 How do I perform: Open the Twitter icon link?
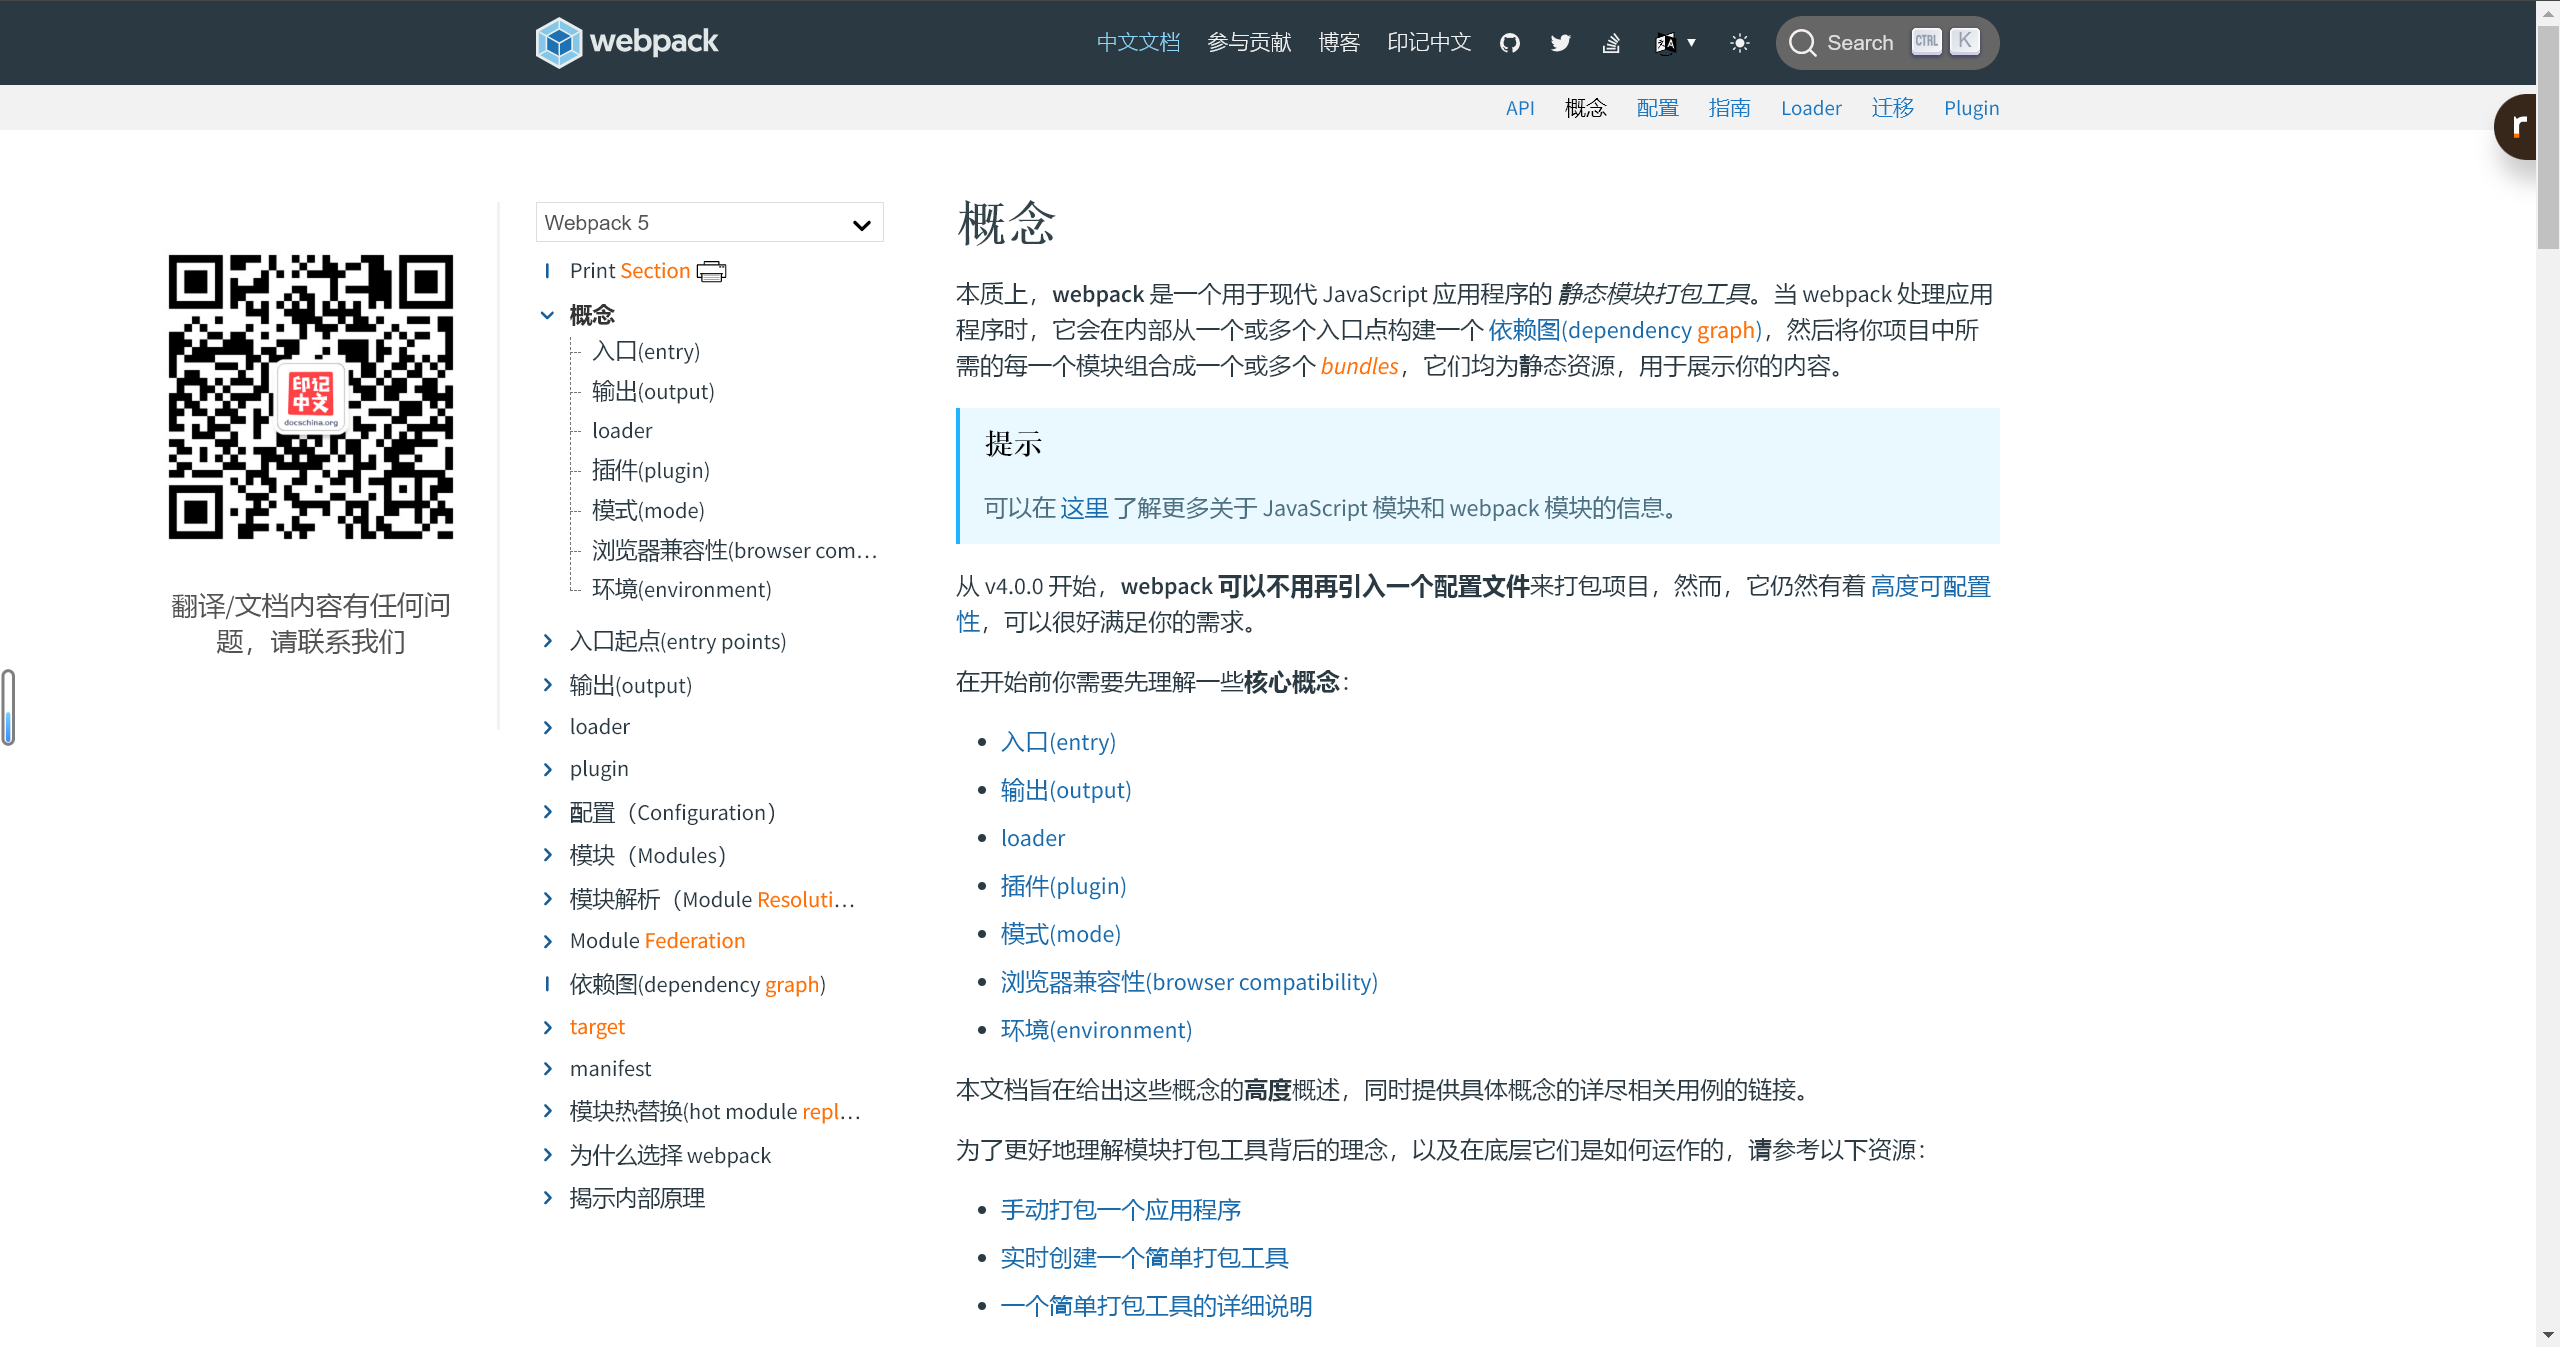(x=1560, y=43)
